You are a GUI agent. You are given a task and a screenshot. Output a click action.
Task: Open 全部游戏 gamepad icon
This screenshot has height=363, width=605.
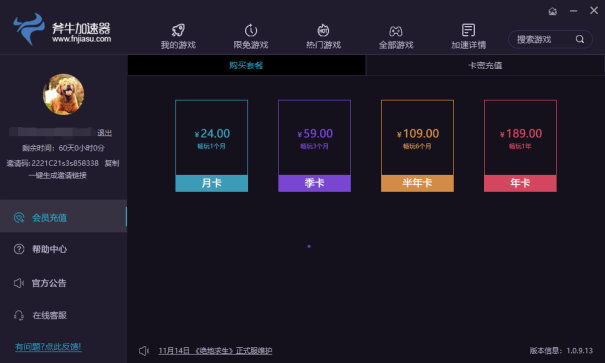point(396,31)
